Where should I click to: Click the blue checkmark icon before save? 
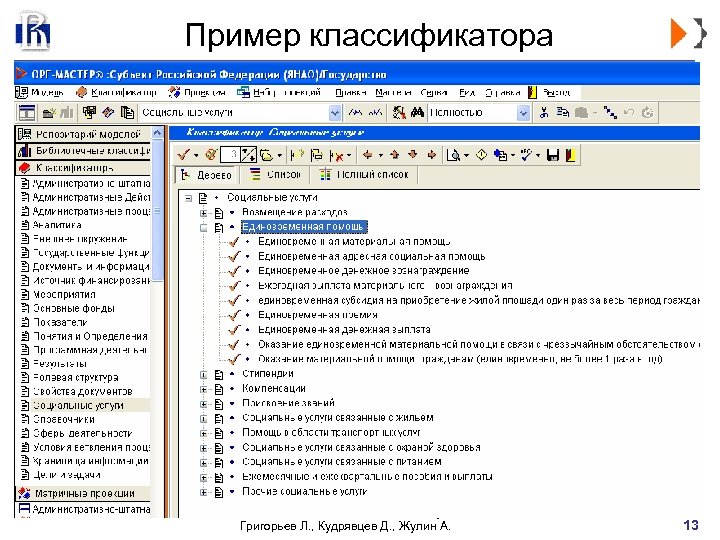coord(526,155)
